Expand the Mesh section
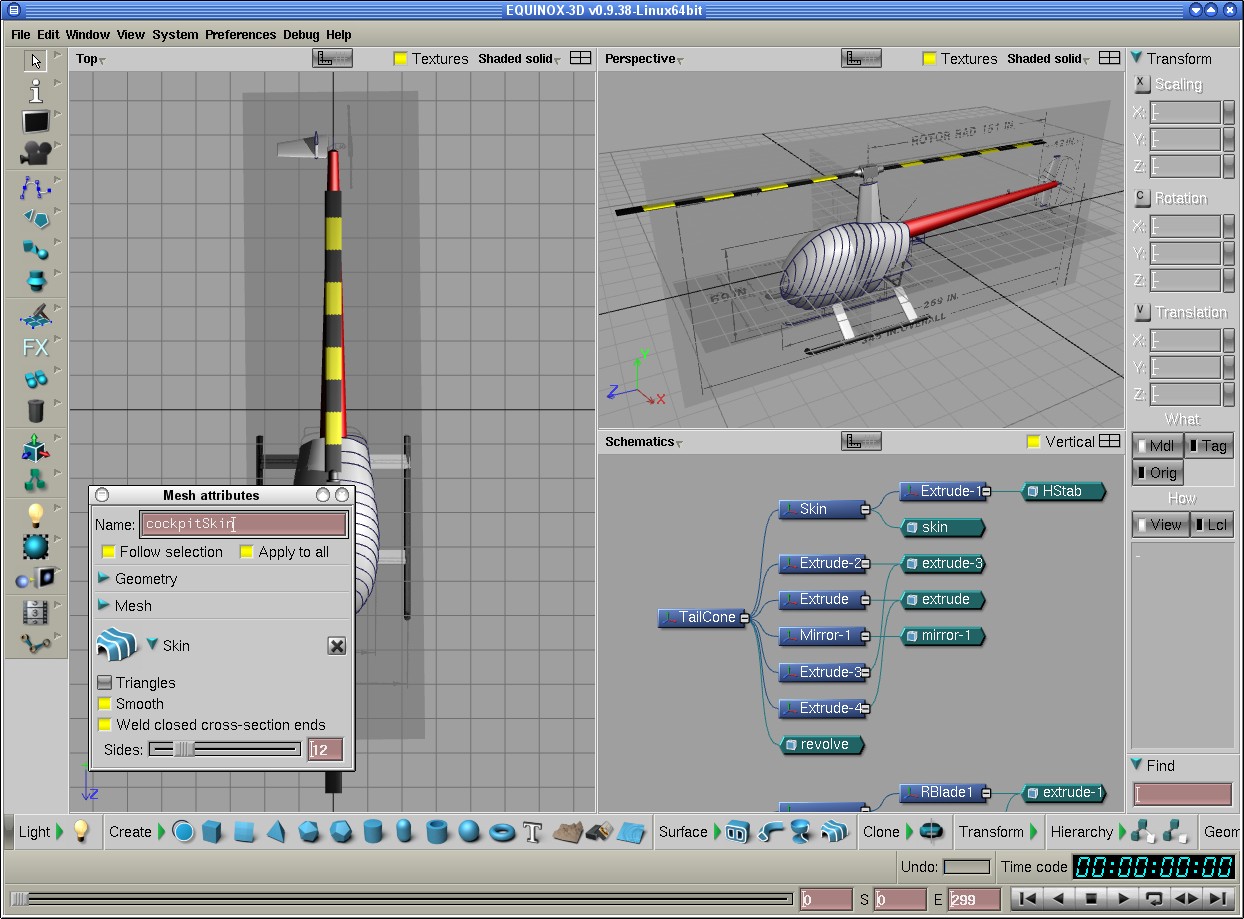The width and height of the screenshot is (1244, 919). pos(104,606)
